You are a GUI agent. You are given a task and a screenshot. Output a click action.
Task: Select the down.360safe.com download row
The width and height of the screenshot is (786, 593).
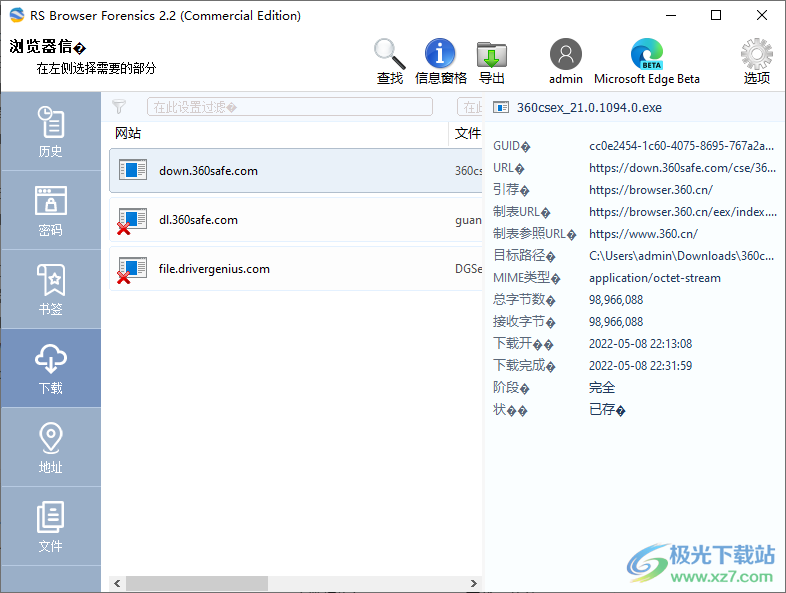296,170
